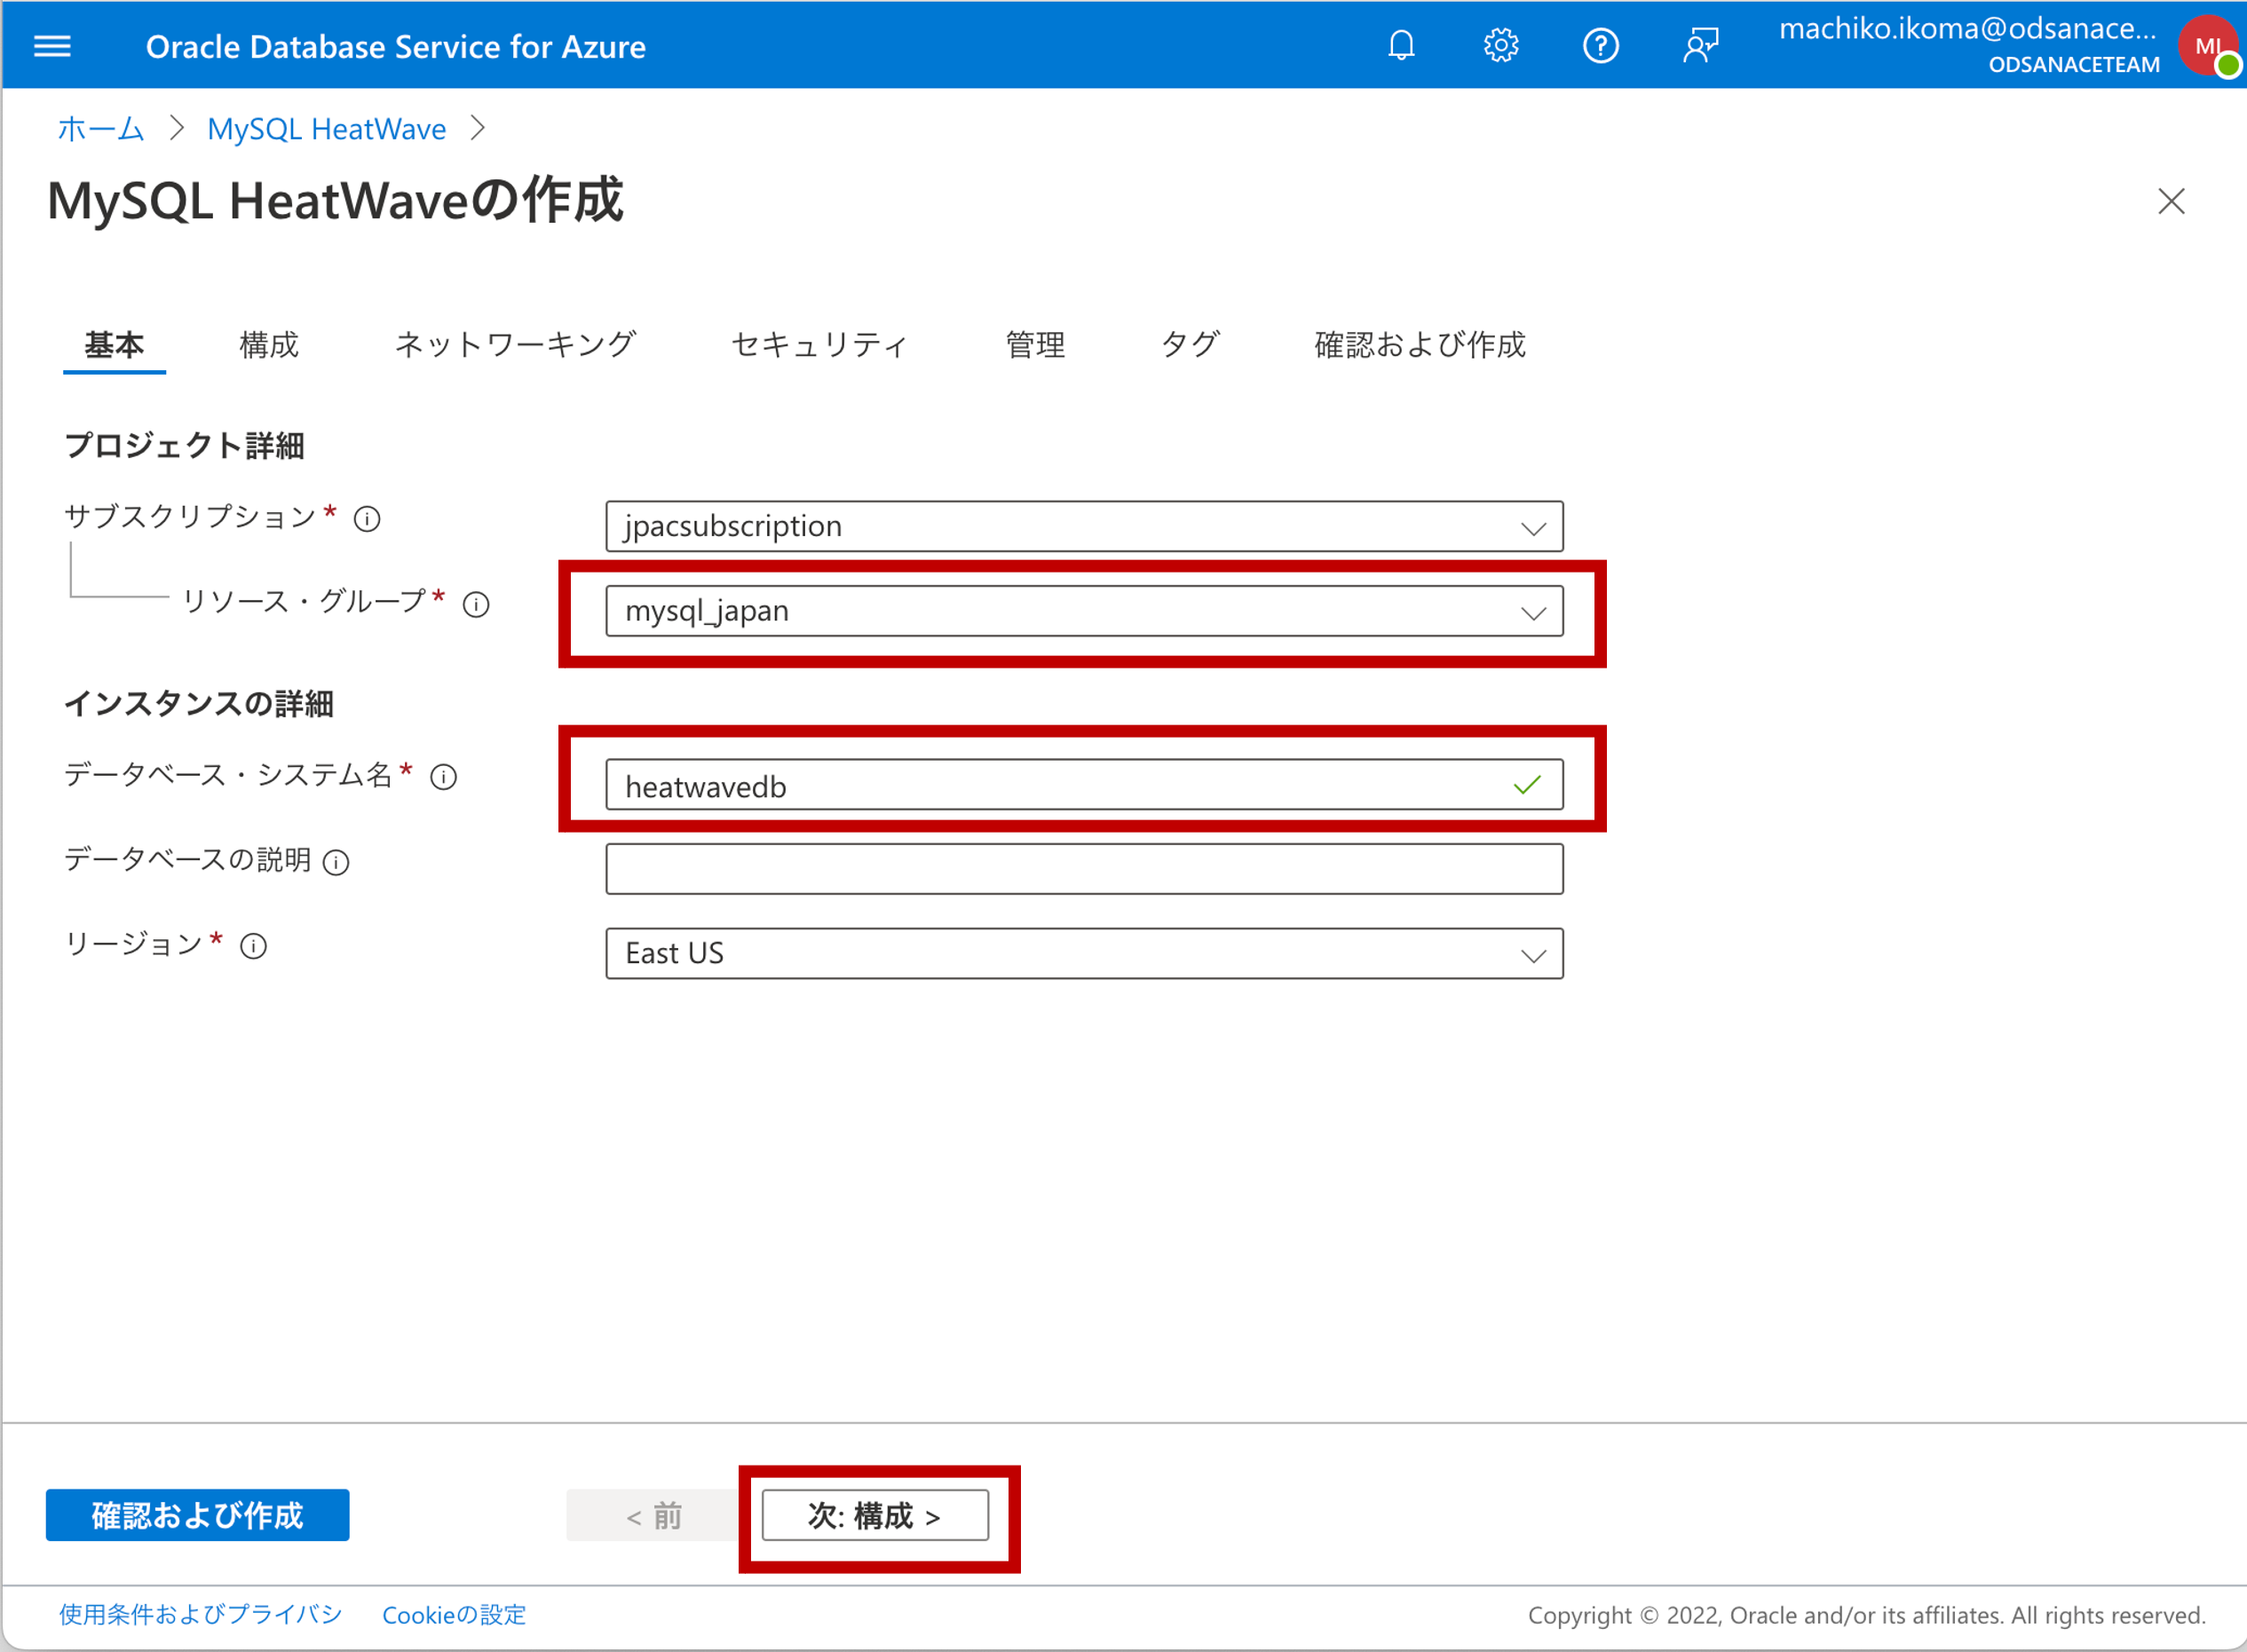Click the user avatar ML
The height and width of the screenshot is (1652, 2247).
coord(2208,46)
